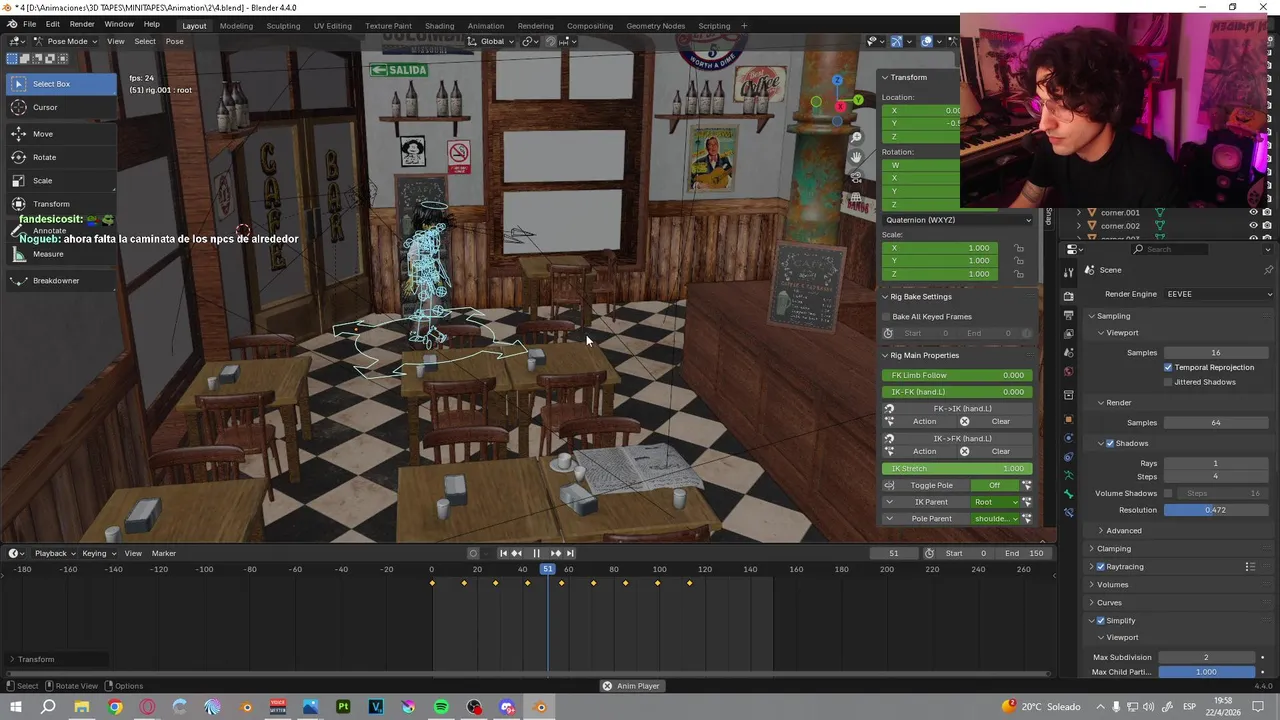Hide corner.001 in viewport via eye icon
Image resolution: width=1280 pixels, height=720 pixels.
[1253, 212]
